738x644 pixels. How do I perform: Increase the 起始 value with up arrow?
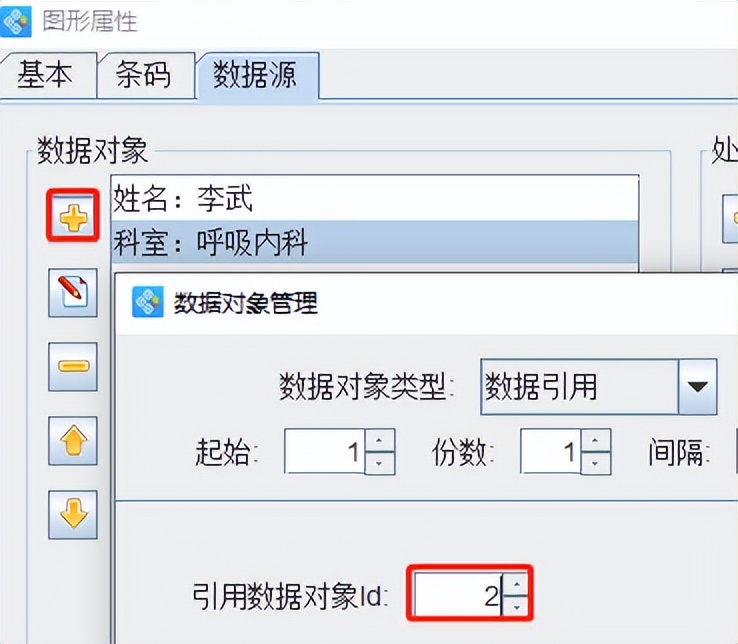[x=379, y=440]
